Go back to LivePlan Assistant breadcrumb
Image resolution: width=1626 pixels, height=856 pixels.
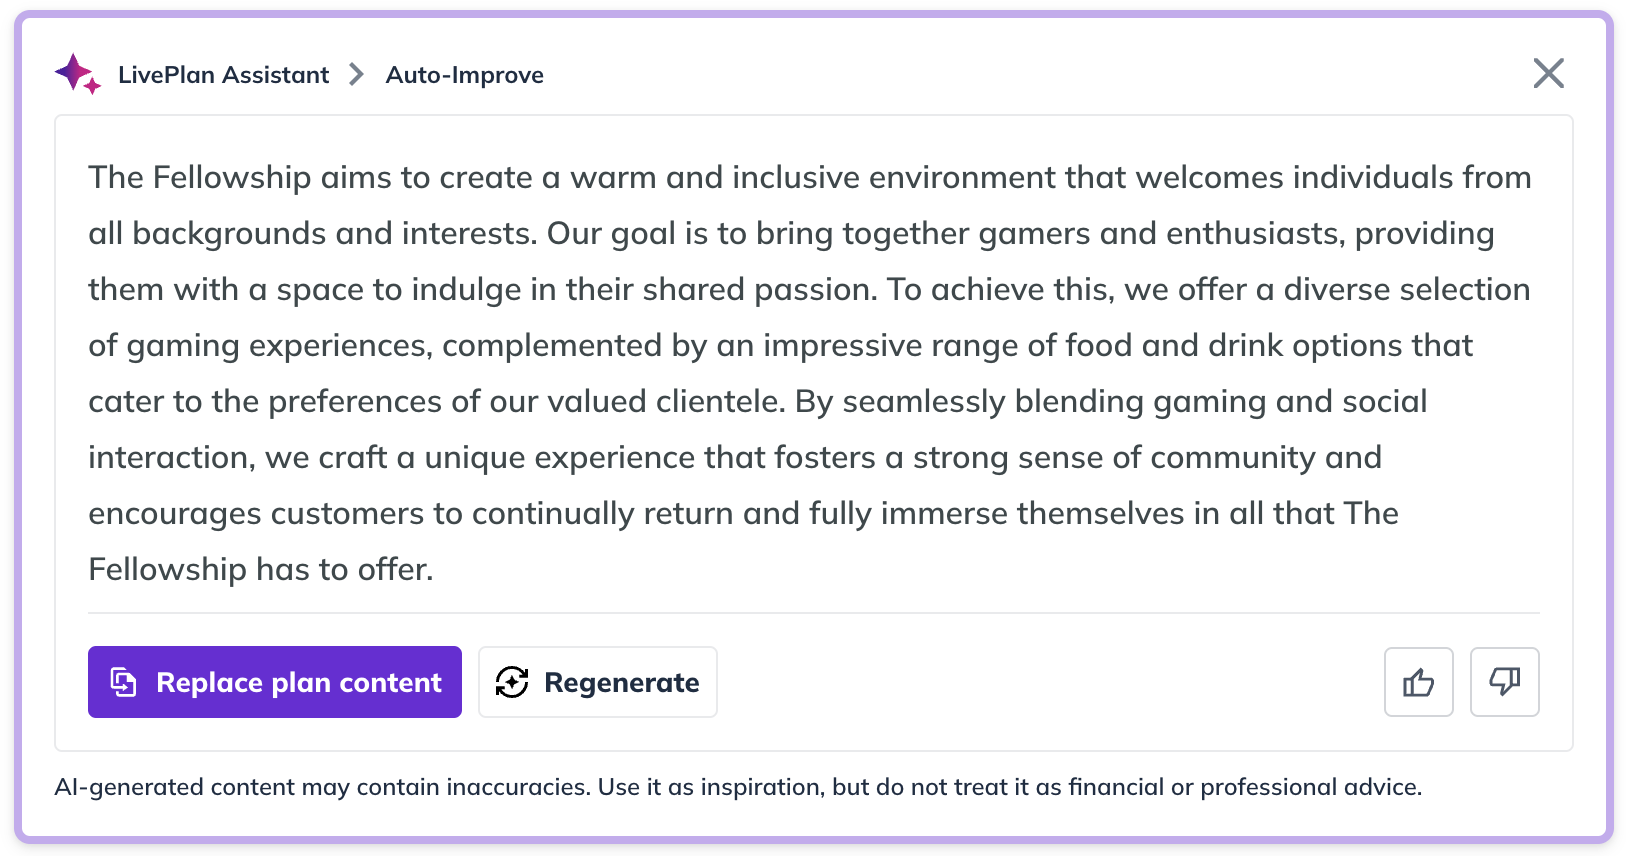[223, 75]
